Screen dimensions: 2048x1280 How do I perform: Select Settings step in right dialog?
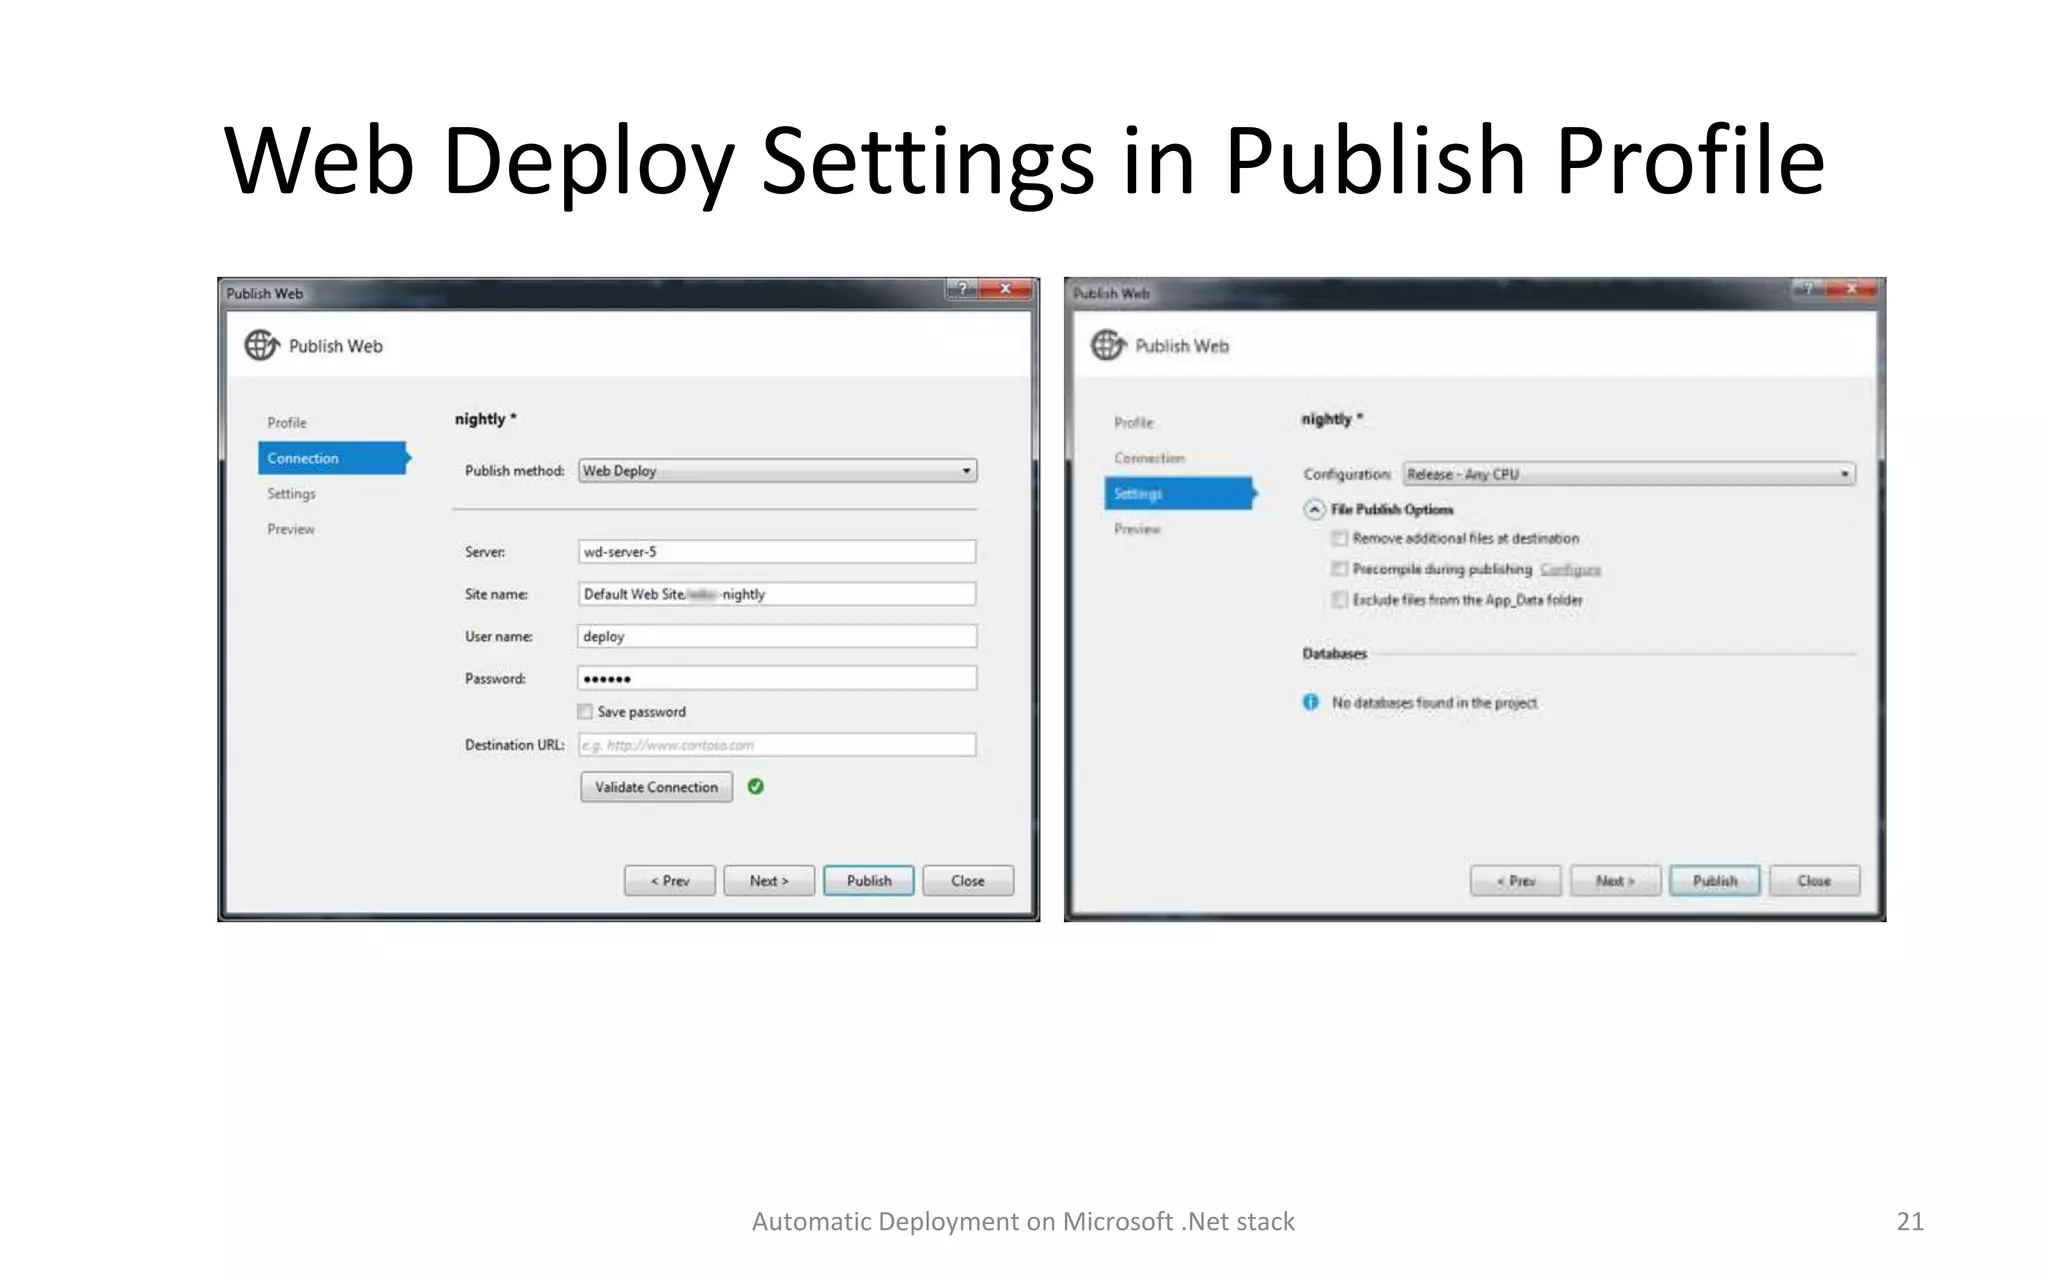tap(1180, 494)
